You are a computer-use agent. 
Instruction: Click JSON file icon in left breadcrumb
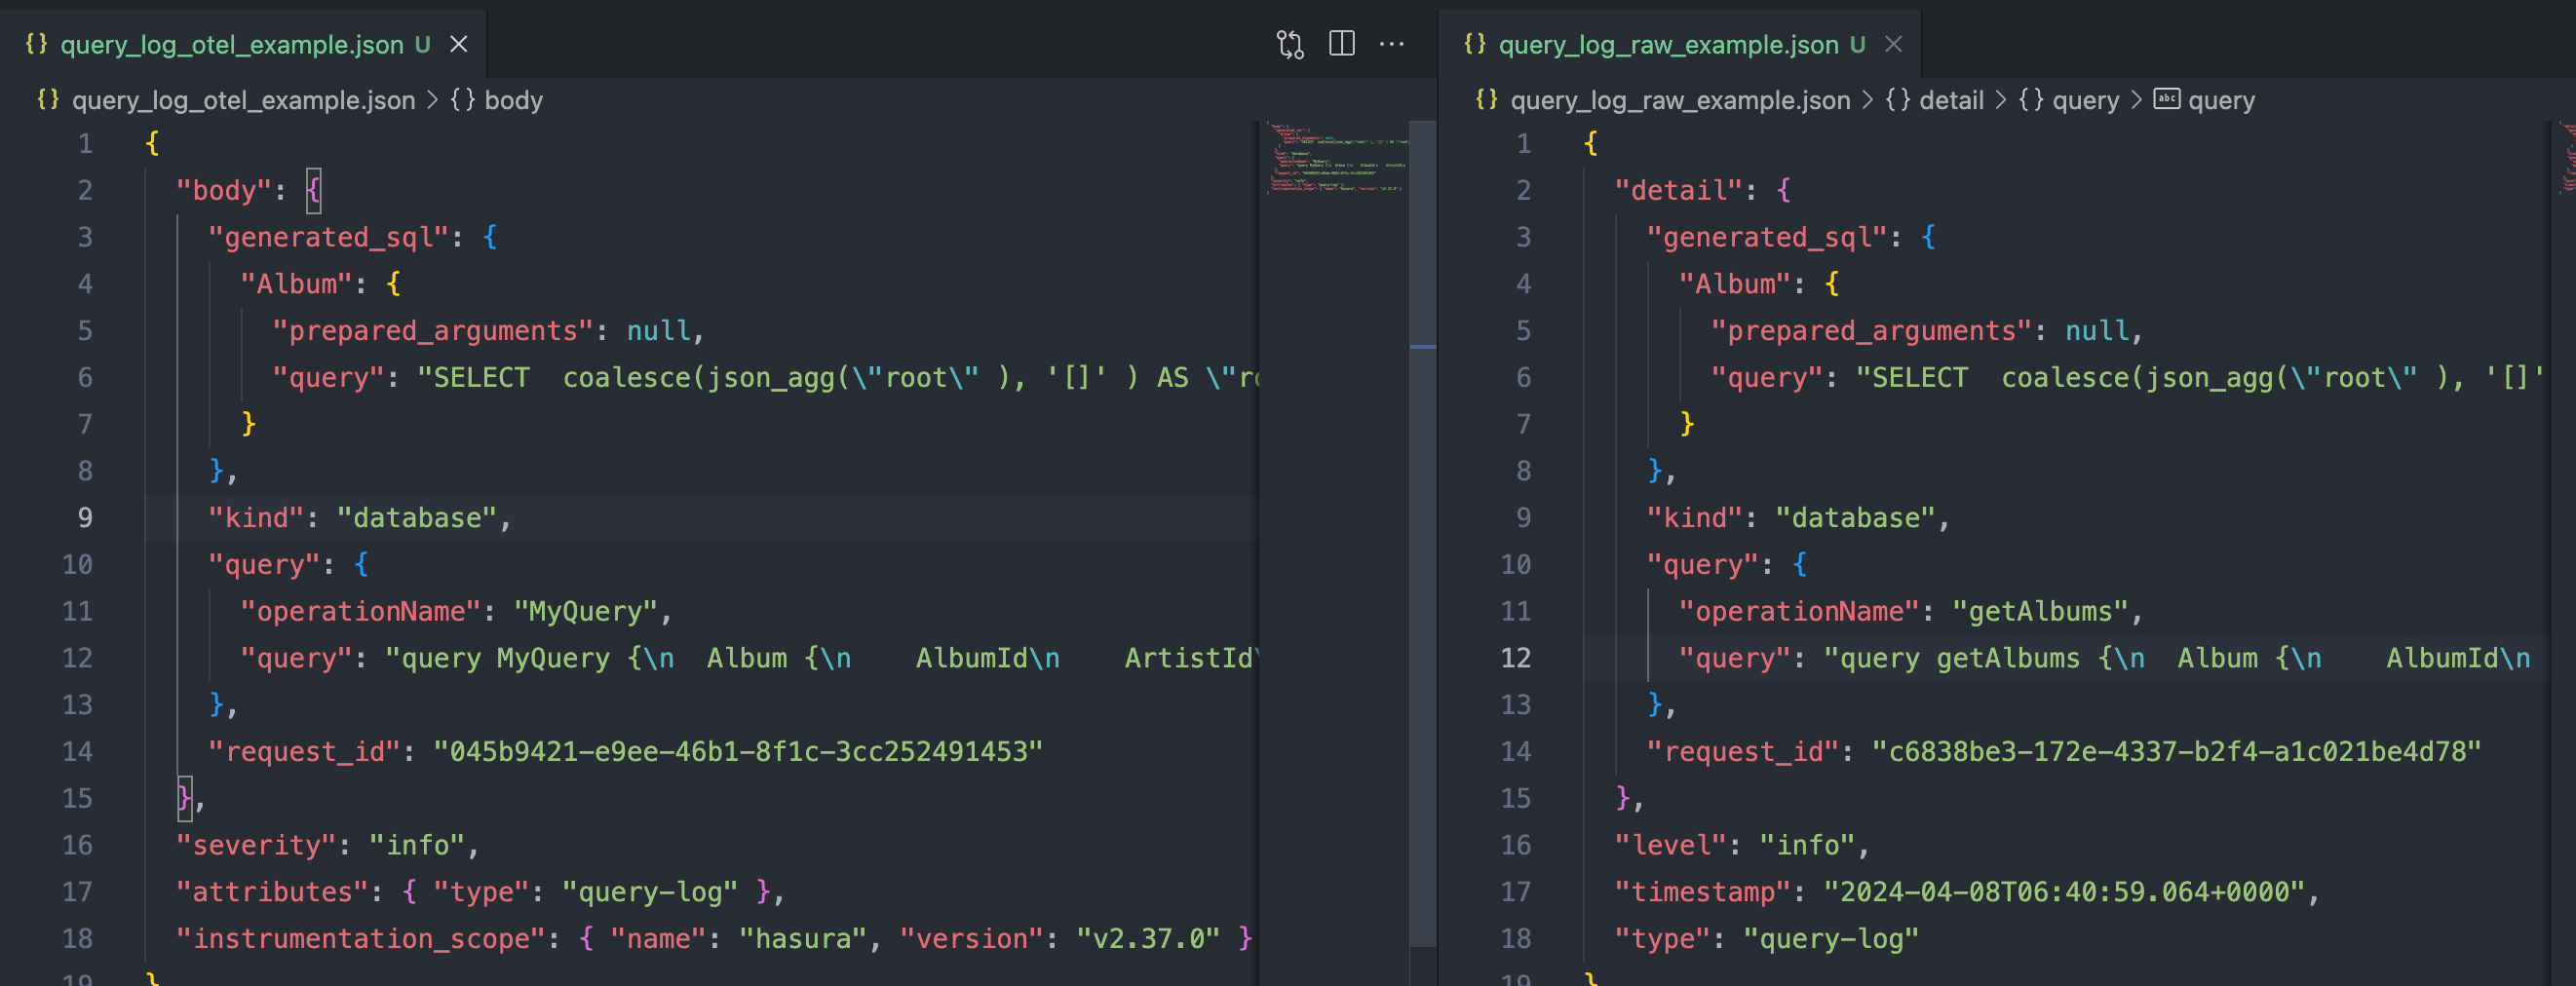47,100
